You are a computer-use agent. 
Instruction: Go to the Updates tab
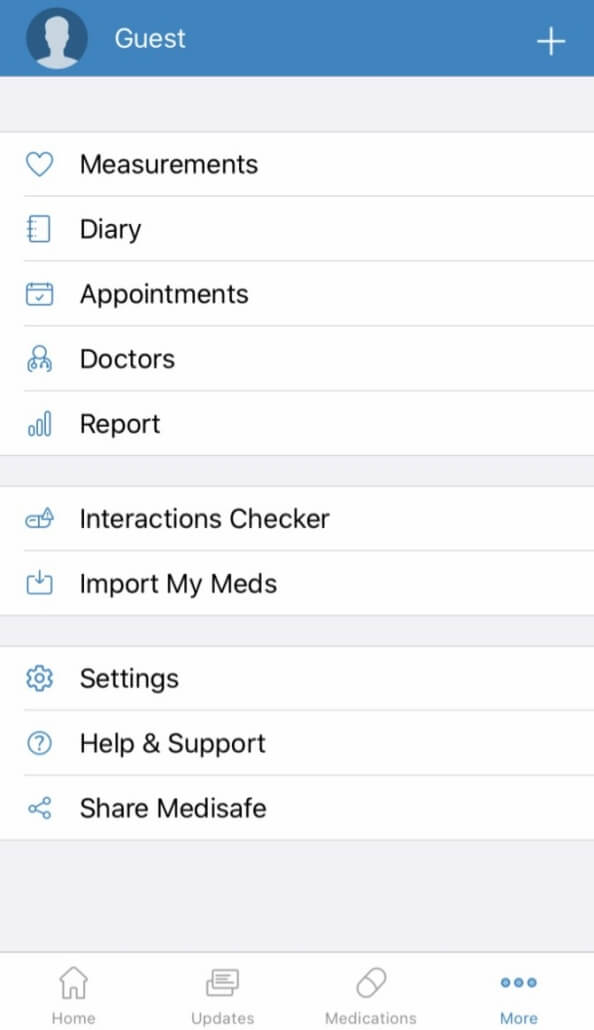pos(222,995)
